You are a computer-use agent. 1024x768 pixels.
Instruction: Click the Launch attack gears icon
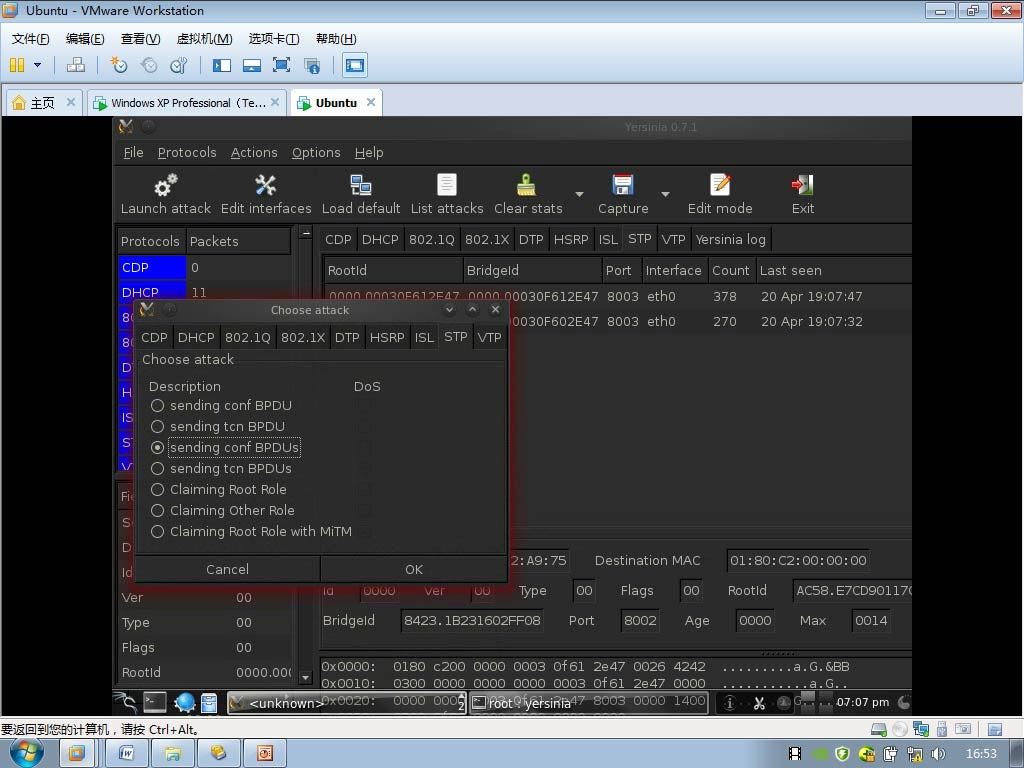(x=166, y=185)
